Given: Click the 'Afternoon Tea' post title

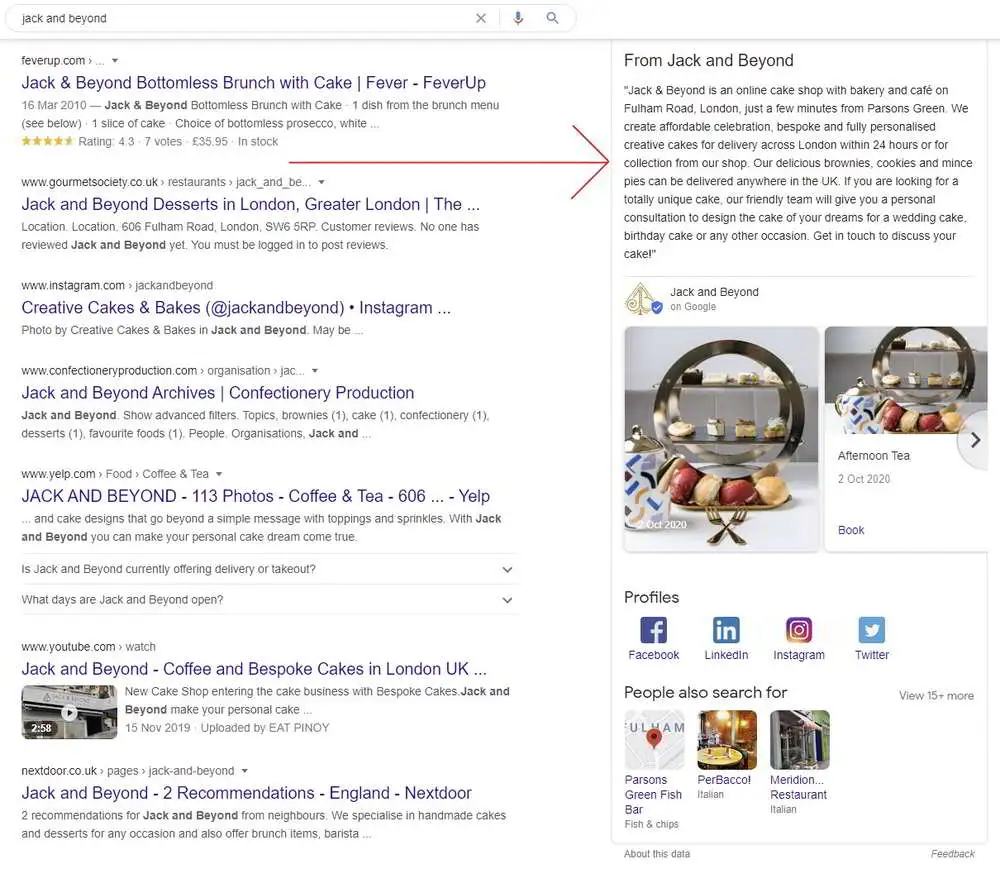Looking at the screenshot, I should pyautogui.click(x=874, y=456).
